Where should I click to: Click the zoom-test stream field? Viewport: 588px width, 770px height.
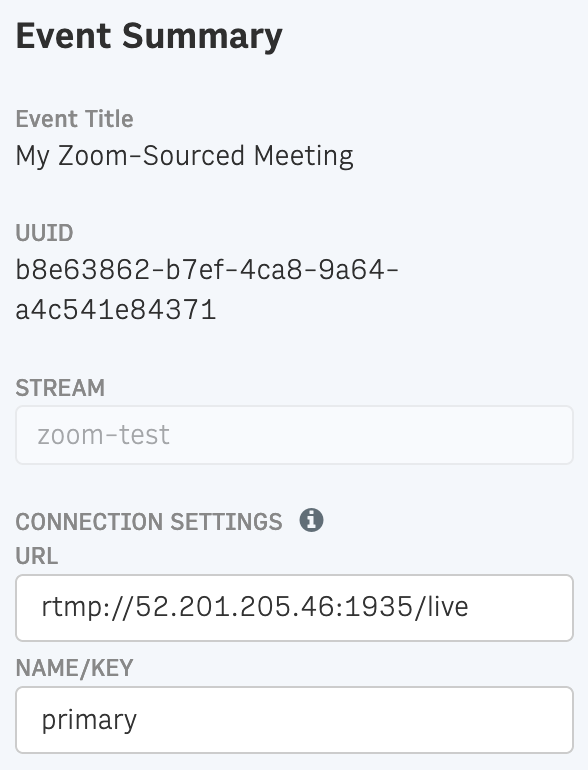[294, 435]
